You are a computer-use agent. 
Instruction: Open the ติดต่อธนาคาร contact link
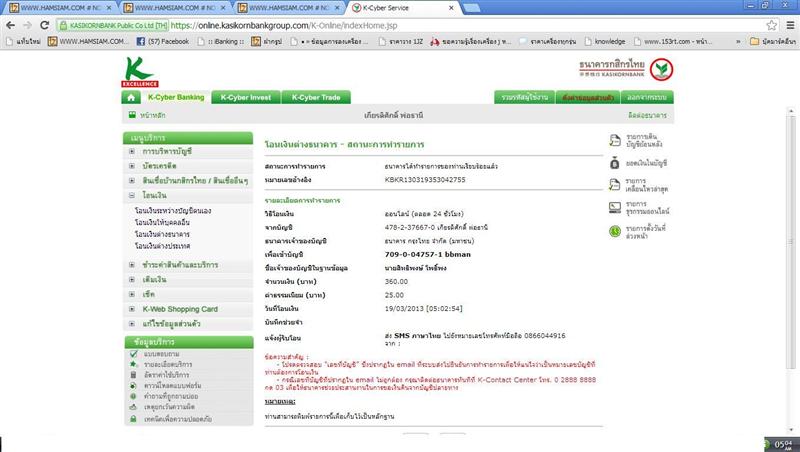click(647, 115)
